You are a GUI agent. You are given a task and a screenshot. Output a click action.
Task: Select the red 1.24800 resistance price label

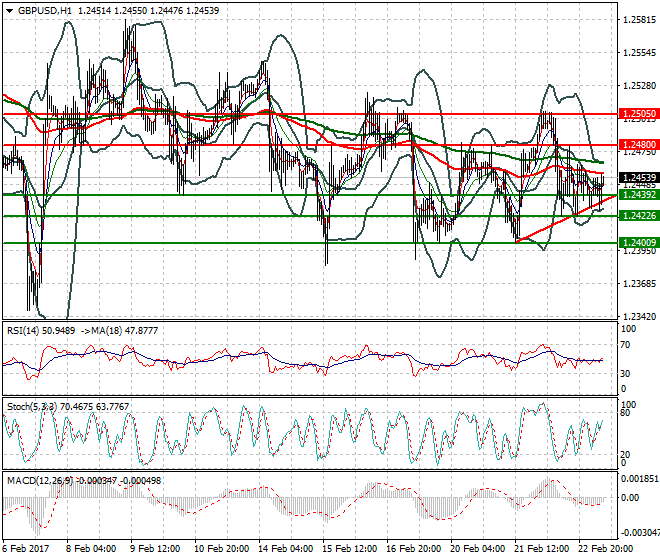tap(638, 145)
